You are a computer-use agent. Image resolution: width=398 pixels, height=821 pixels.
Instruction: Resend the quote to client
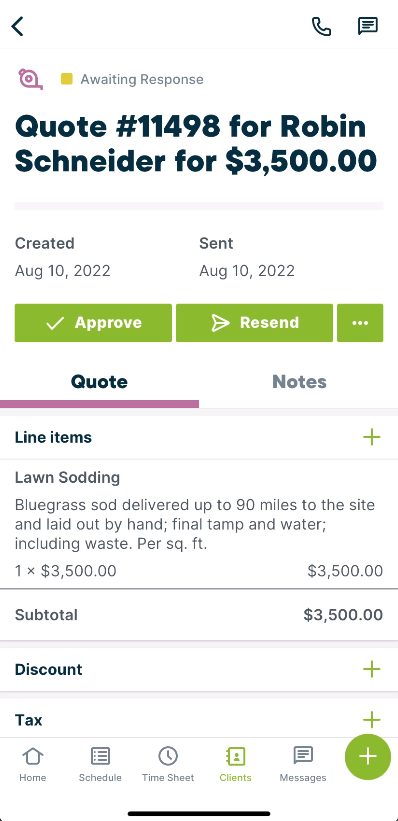[x=255, y=323]
